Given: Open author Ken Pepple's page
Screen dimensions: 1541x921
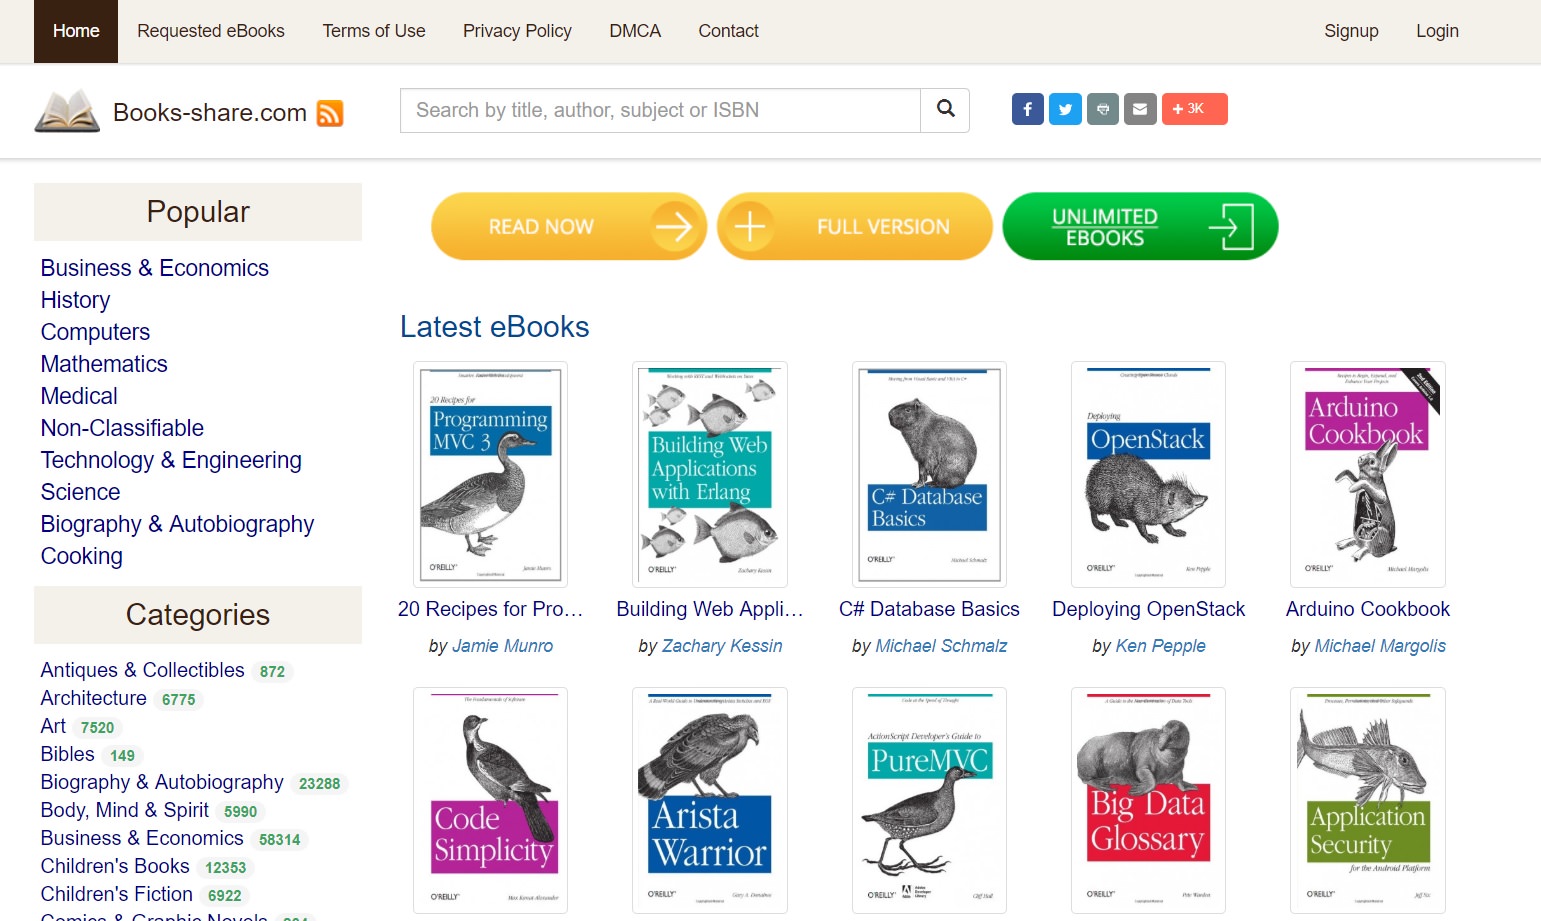Looking at the screenshot, I should click(x=1160, y=646).
